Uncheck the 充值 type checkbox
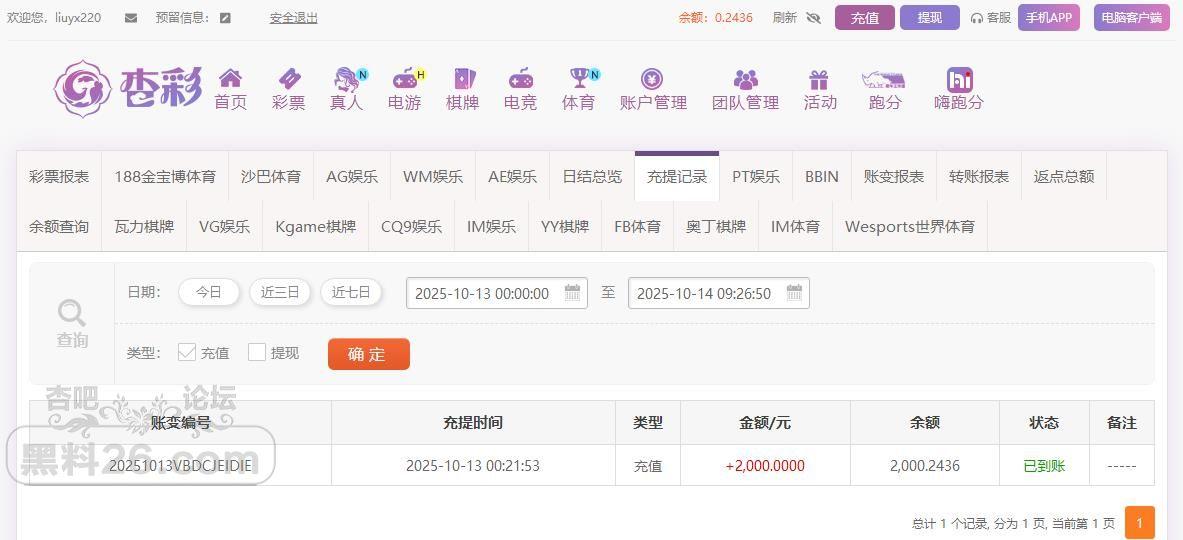This screenshot has height=540, width=1183. (187, 352)
